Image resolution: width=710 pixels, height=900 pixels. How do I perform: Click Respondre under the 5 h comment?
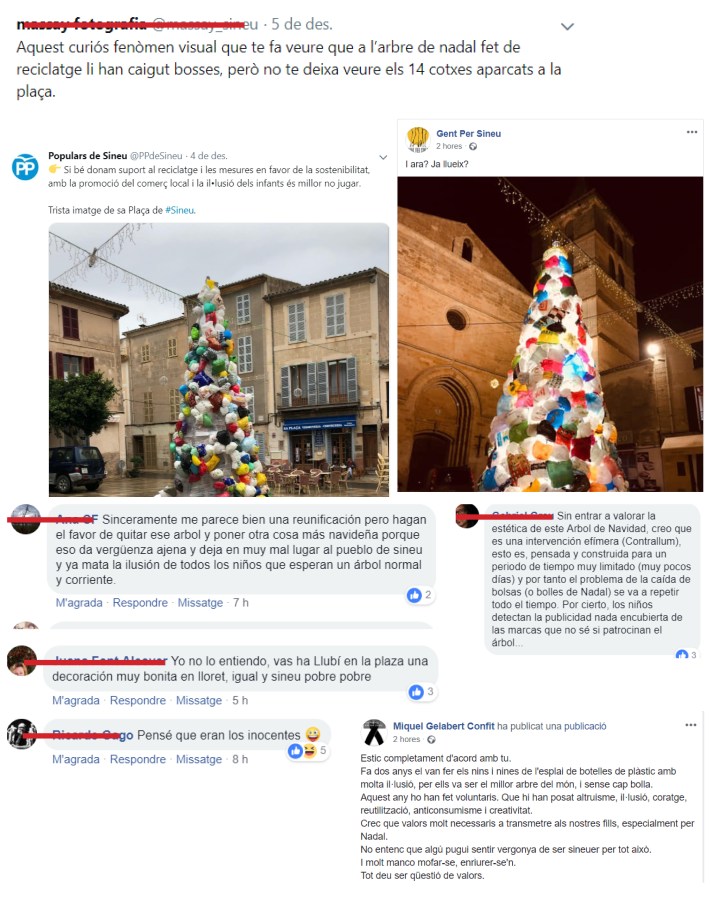(138, 700)
